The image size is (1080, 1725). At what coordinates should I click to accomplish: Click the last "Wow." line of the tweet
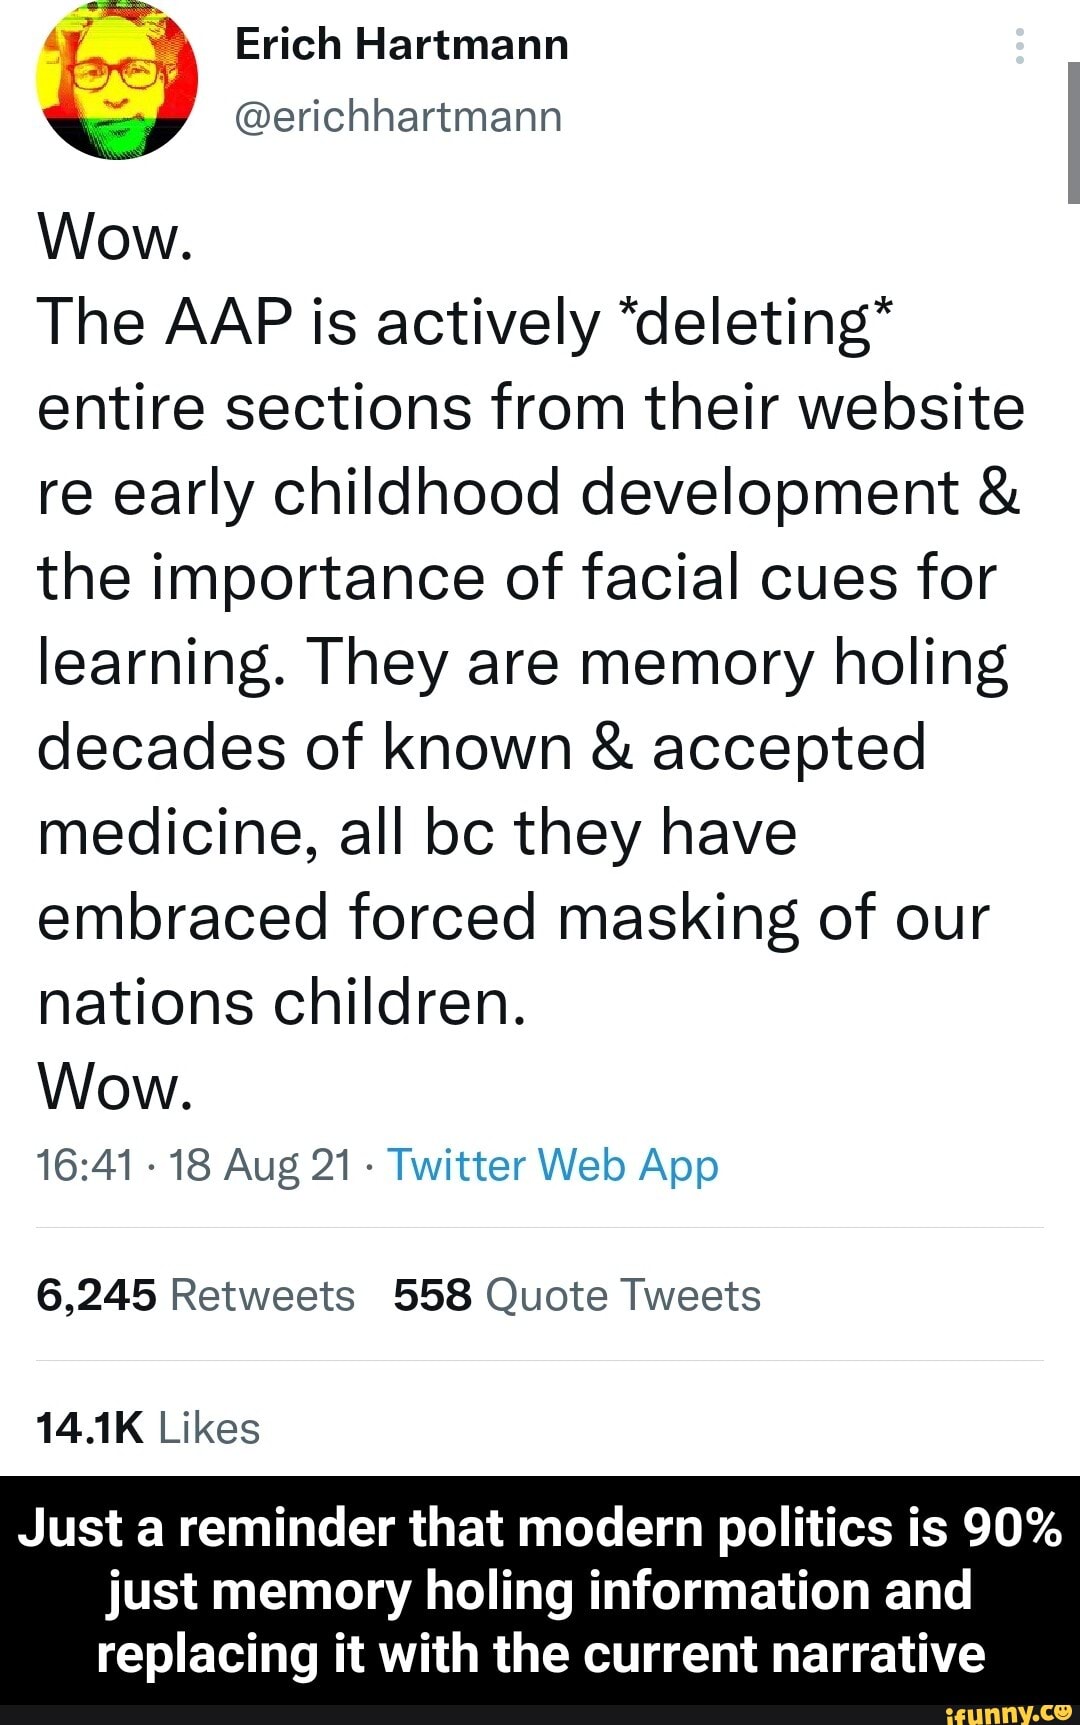click(x=114, y=1087)
